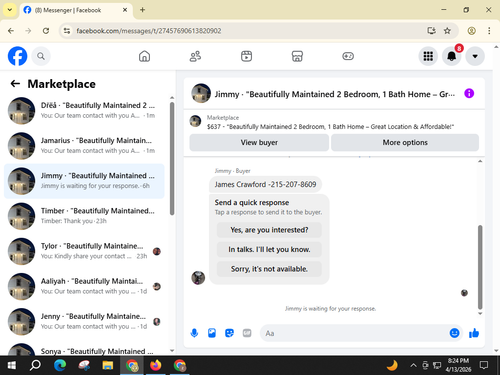Open the Windows notification center icon
The width and height of the screenshot is (500, 375).
pyautogui.click(x=484, y=365)
